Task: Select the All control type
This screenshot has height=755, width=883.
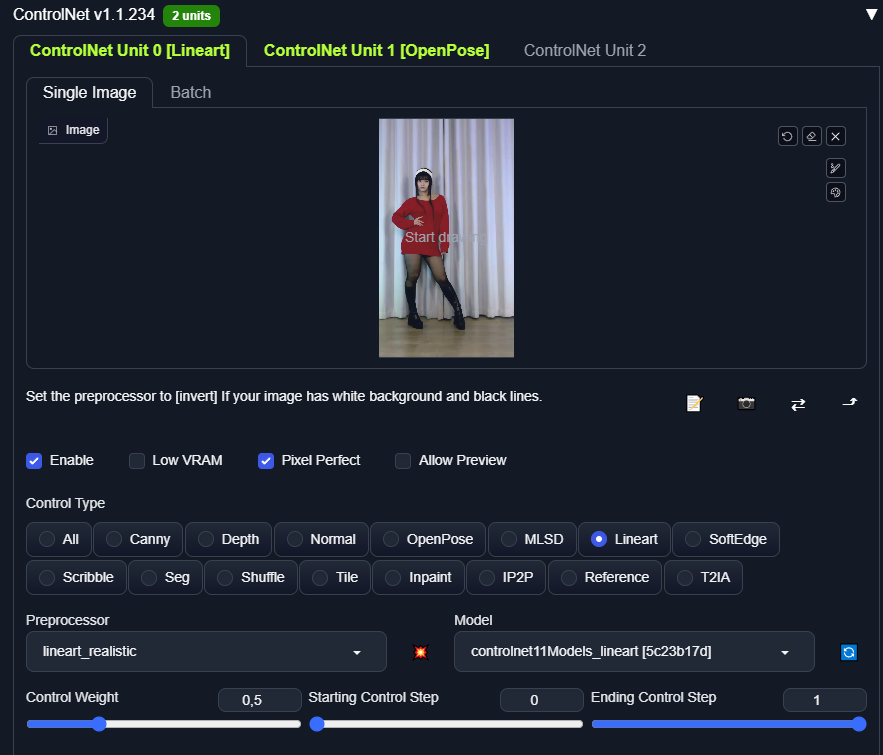Action: pos(59,539)
